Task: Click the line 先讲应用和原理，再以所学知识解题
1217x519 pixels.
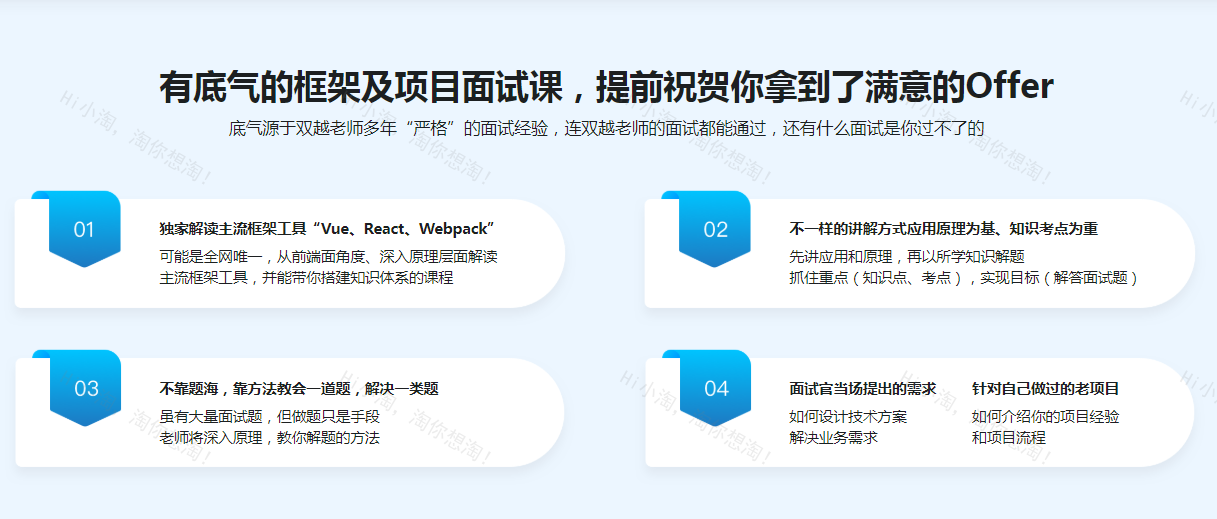Action: (x=907, y=256)
